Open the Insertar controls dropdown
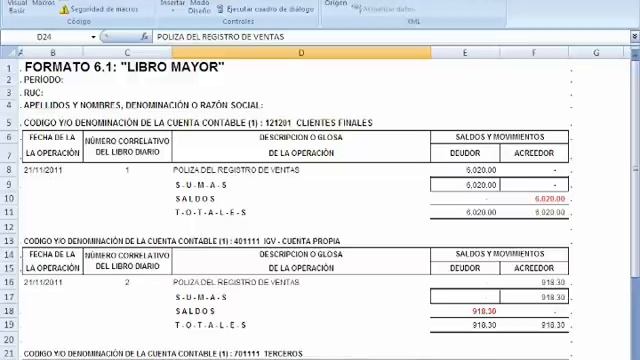The height and width of the screenshot is (360, 640). point(173,5)
